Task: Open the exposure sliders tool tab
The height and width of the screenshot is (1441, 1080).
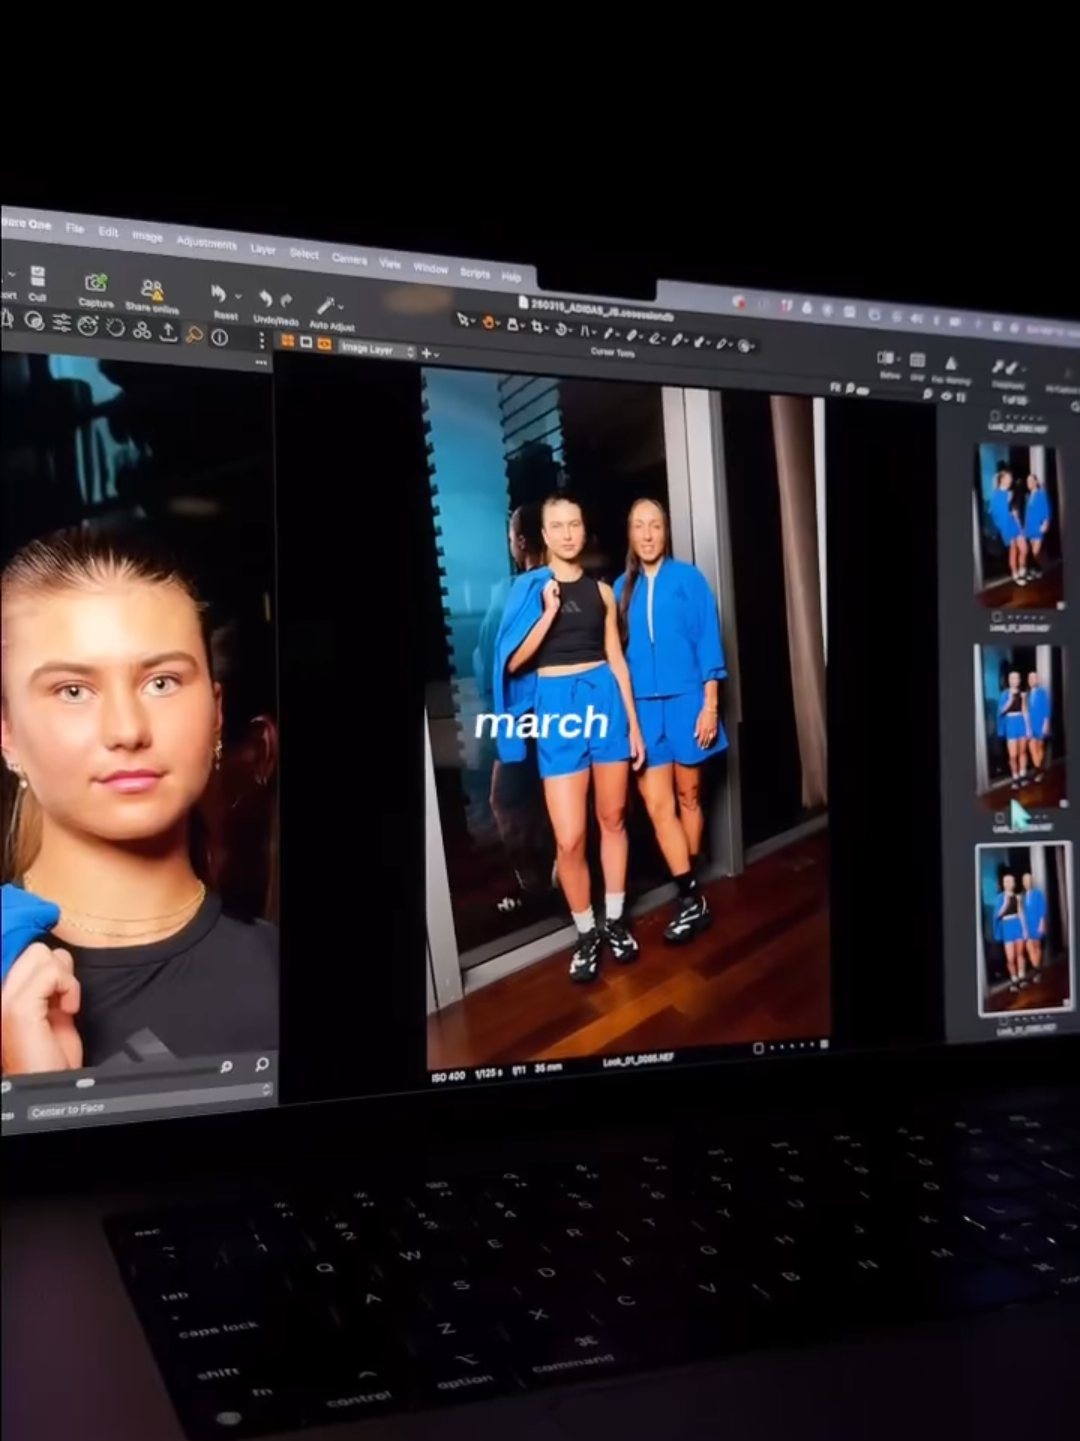Action: (62, 323)
